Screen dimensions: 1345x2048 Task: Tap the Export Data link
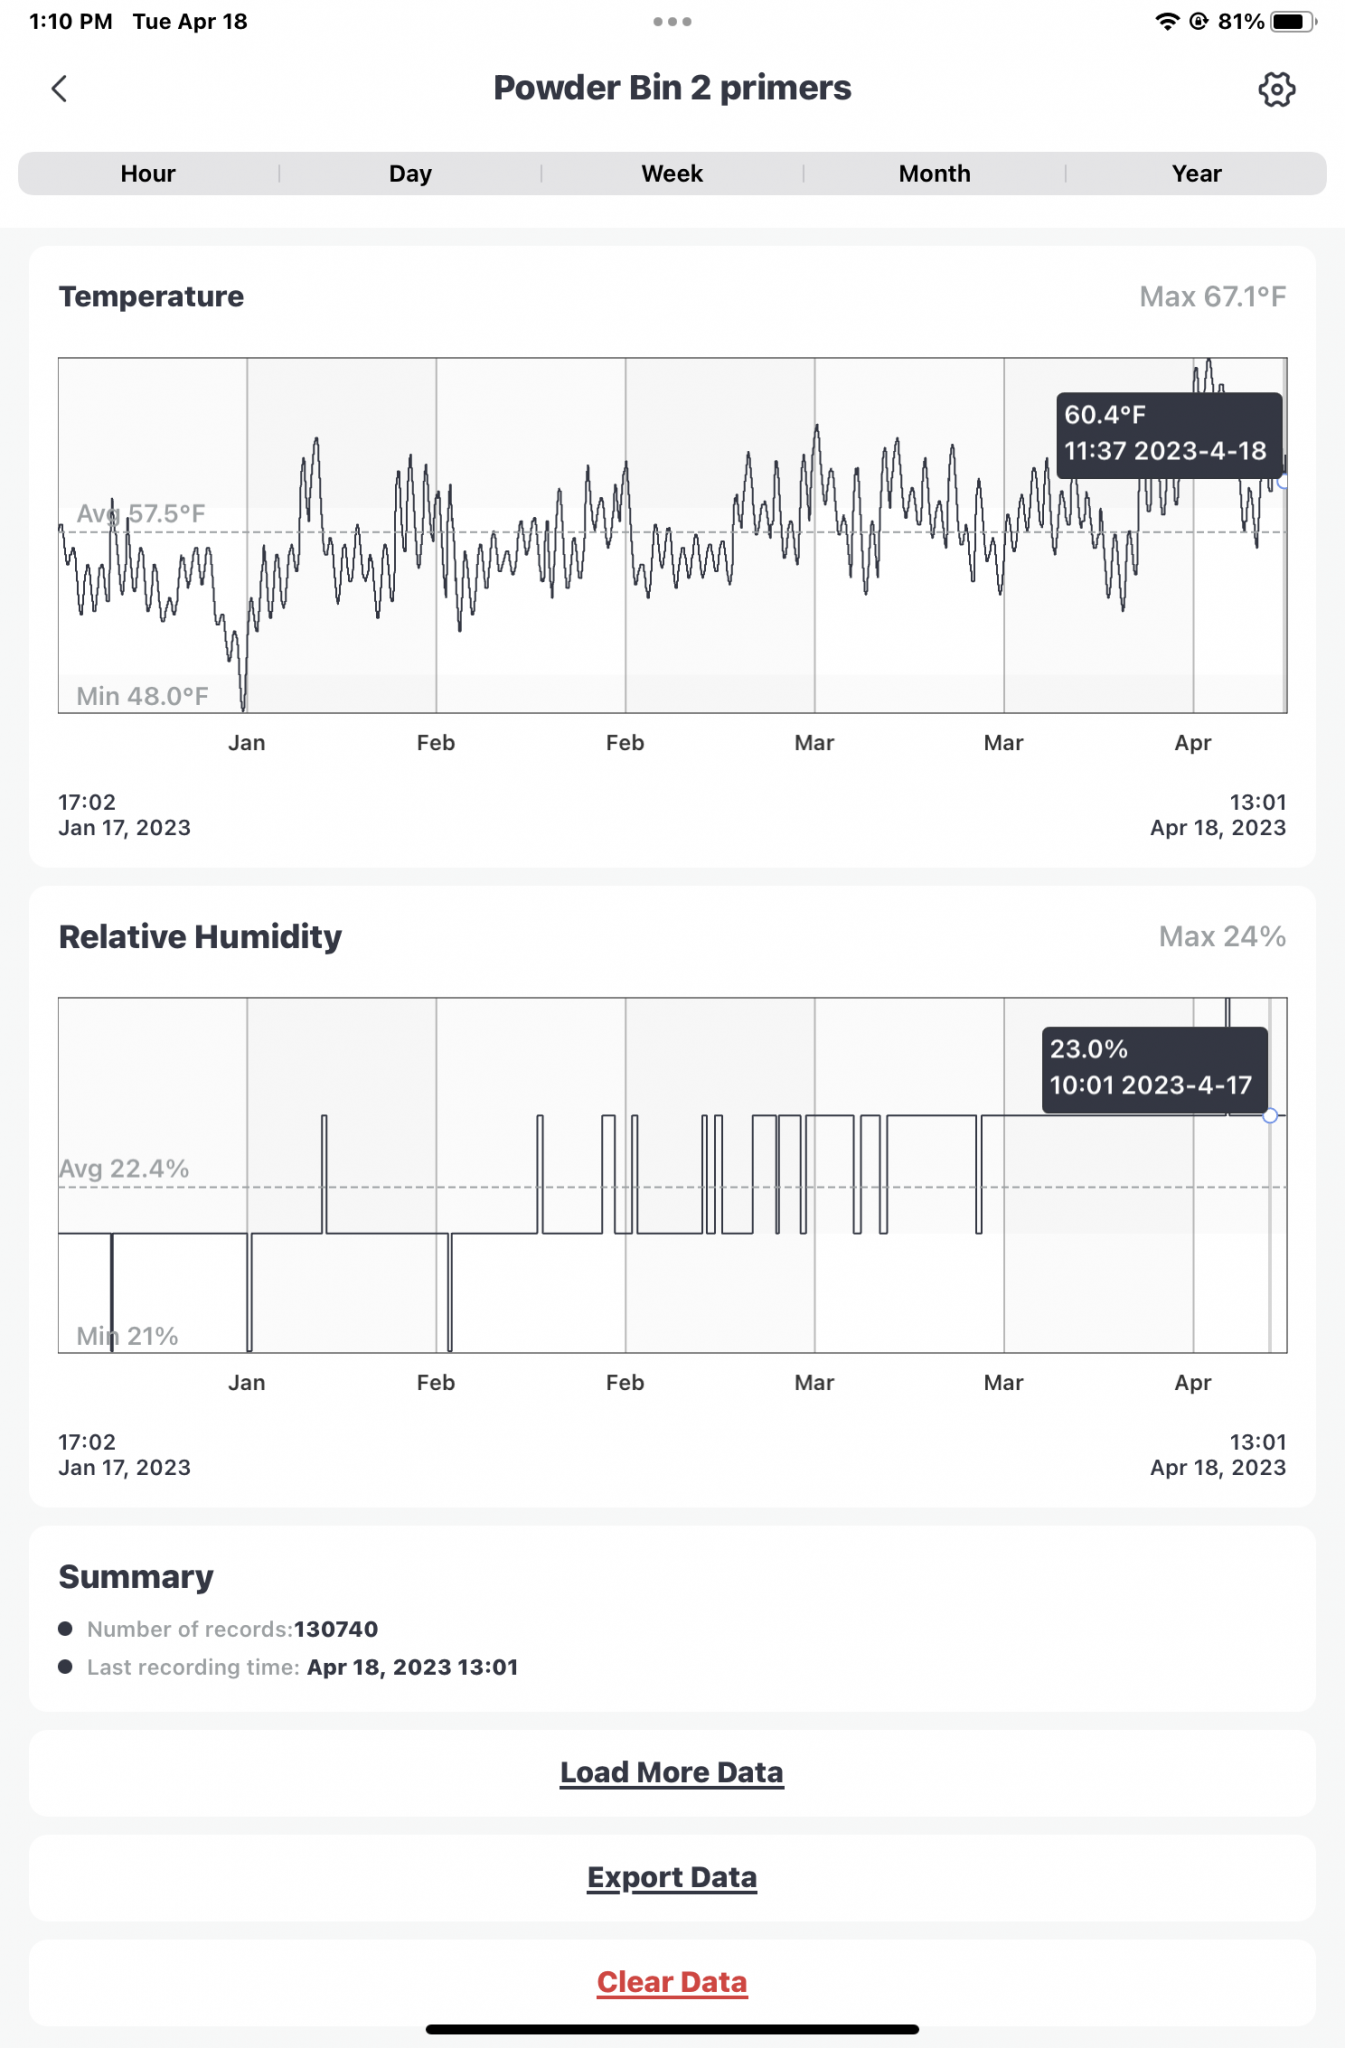click(x=672, y=1877)
